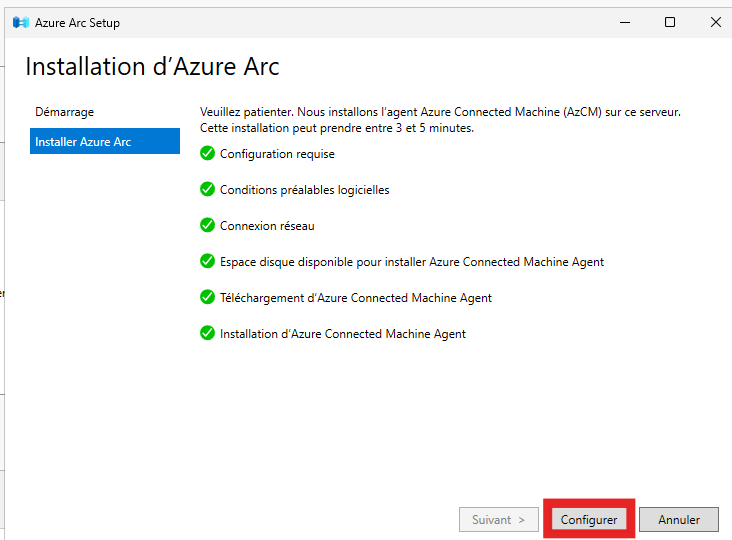Maximize the Azure Arc Setup window
Image resolution: width=732 pixels, height=540 pixels.
tap(670, 22)
